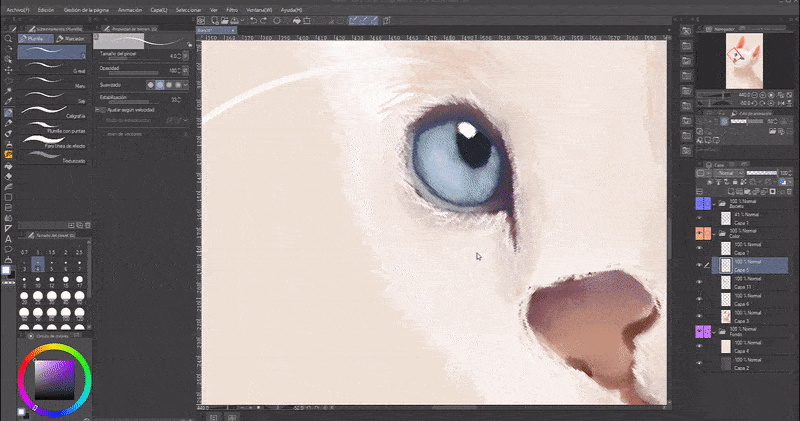Select Plumilla con puntas sub tool

(x=52, y=127)
